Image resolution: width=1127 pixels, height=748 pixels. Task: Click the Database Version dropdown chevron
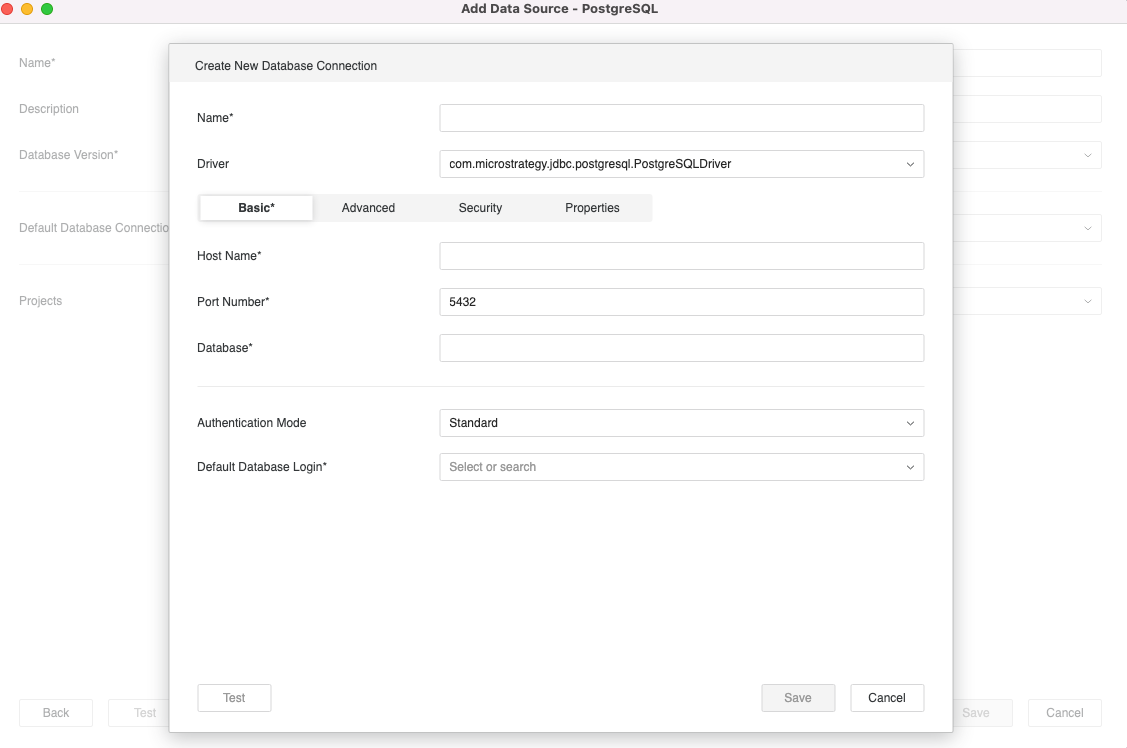coord(1087,155)
